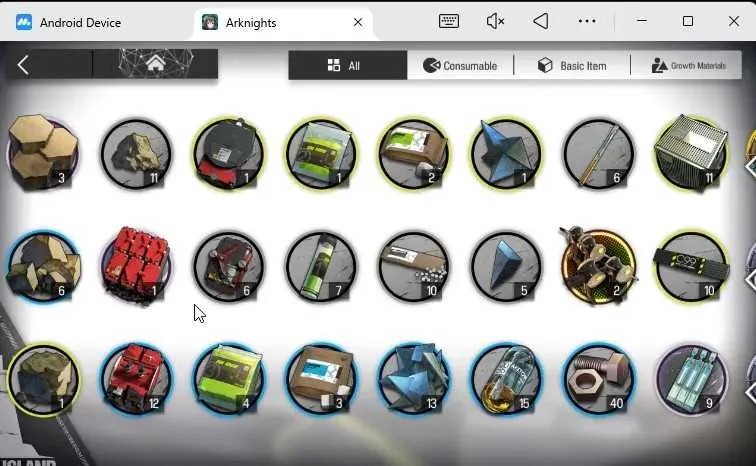Select the tan rock item with count 11
The width and height of the screenshot is (756, 466).
(x=136, y=153)
